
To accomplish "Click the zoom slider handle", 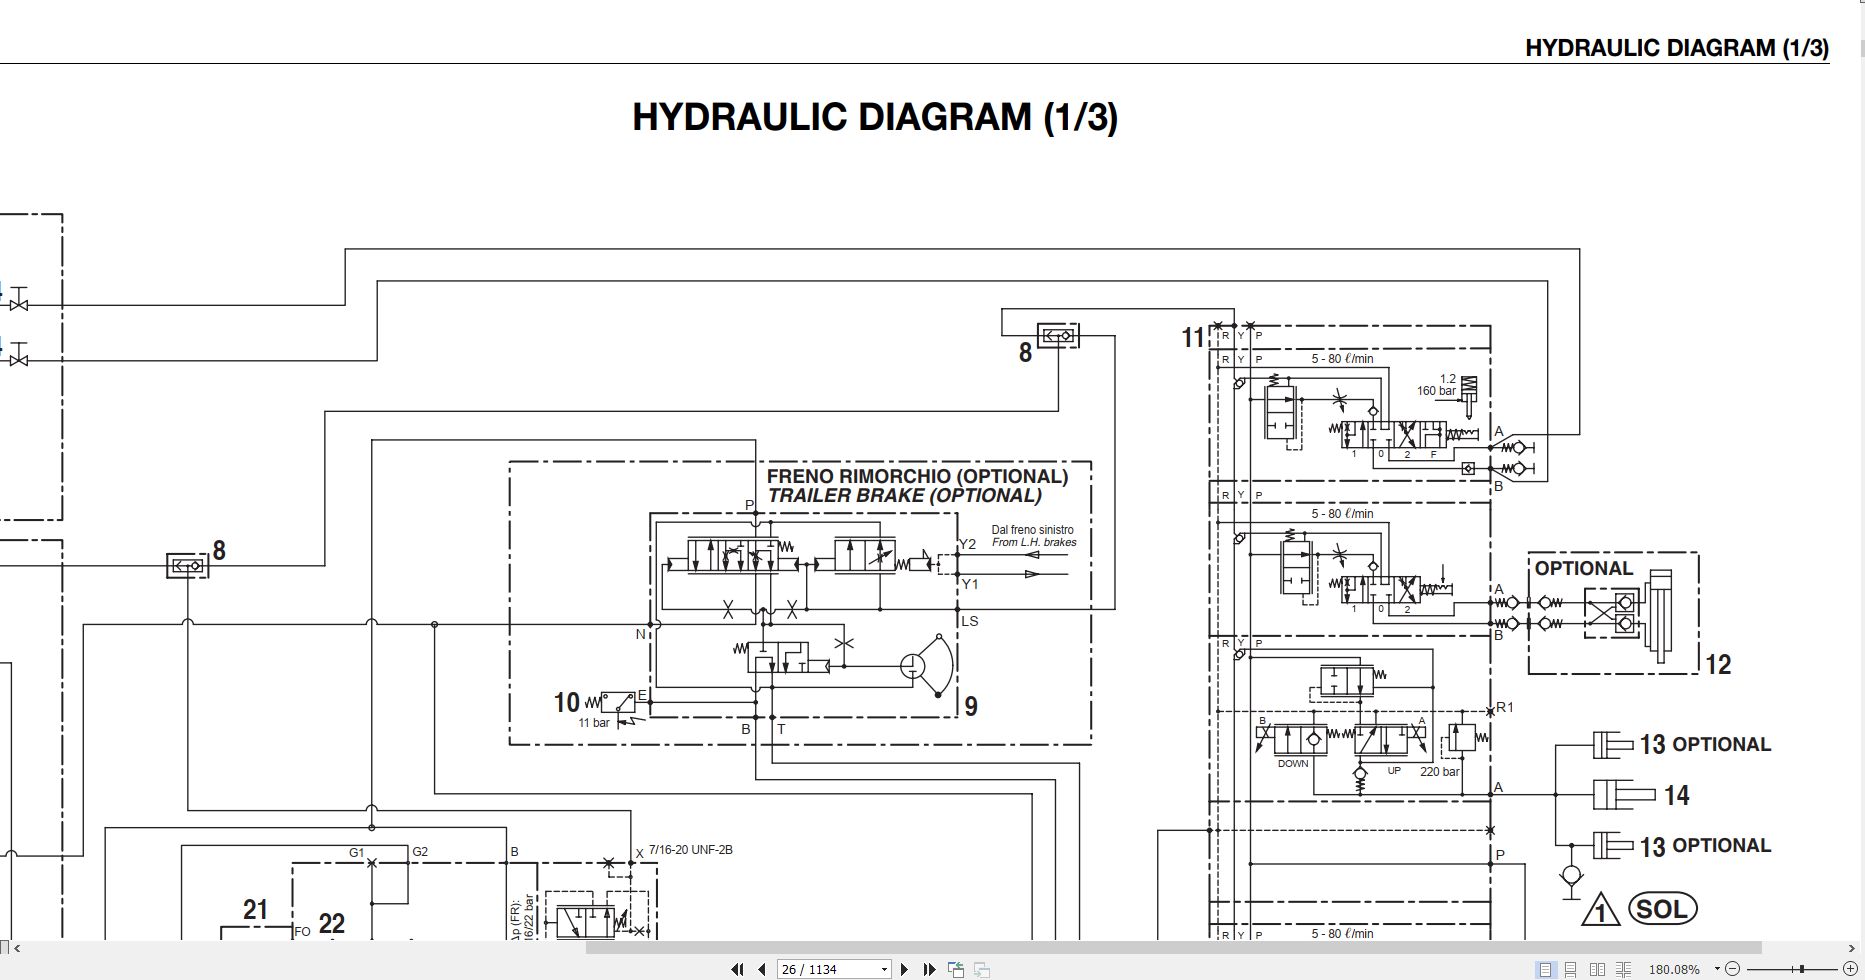I will coord(1802,969).
